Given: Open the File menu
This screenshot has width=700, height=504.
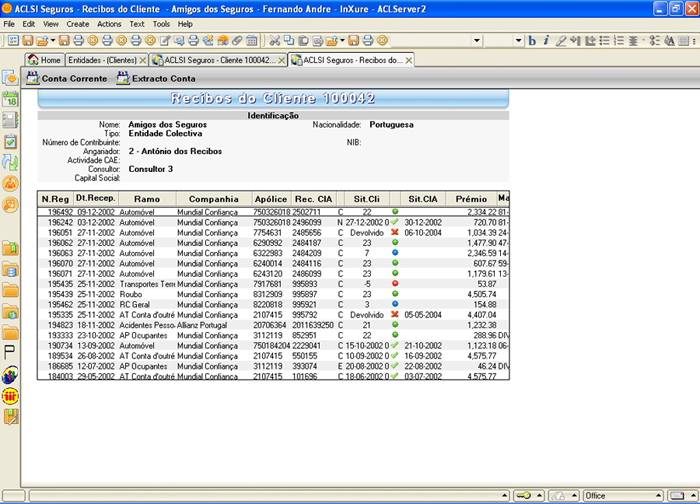Looking at the screenshot, I should click(x=9, y=23).
